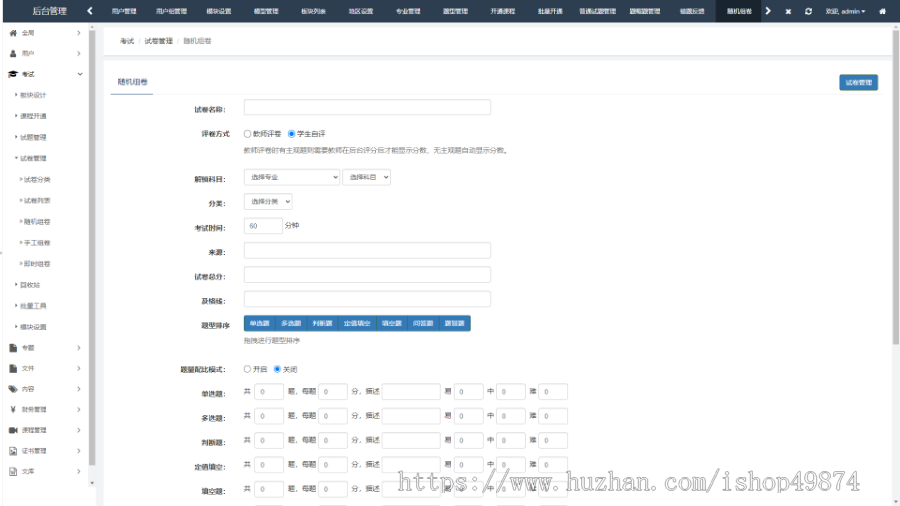
Task: Click the 单选题 total count input
Action: pyautogui.click(x=269, y=392)
